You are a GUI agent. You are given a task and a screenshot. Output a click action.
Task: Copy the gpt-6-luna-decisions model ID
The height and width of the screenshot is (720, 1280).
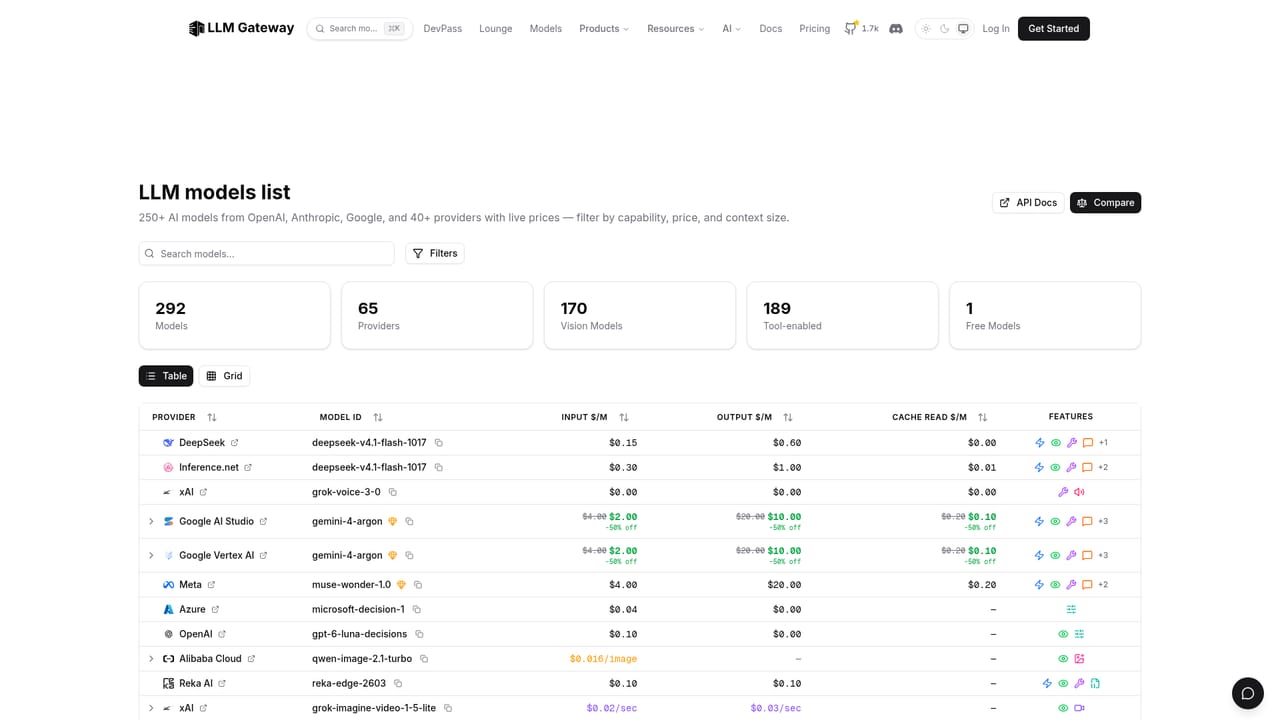click(x=420, y=634)
